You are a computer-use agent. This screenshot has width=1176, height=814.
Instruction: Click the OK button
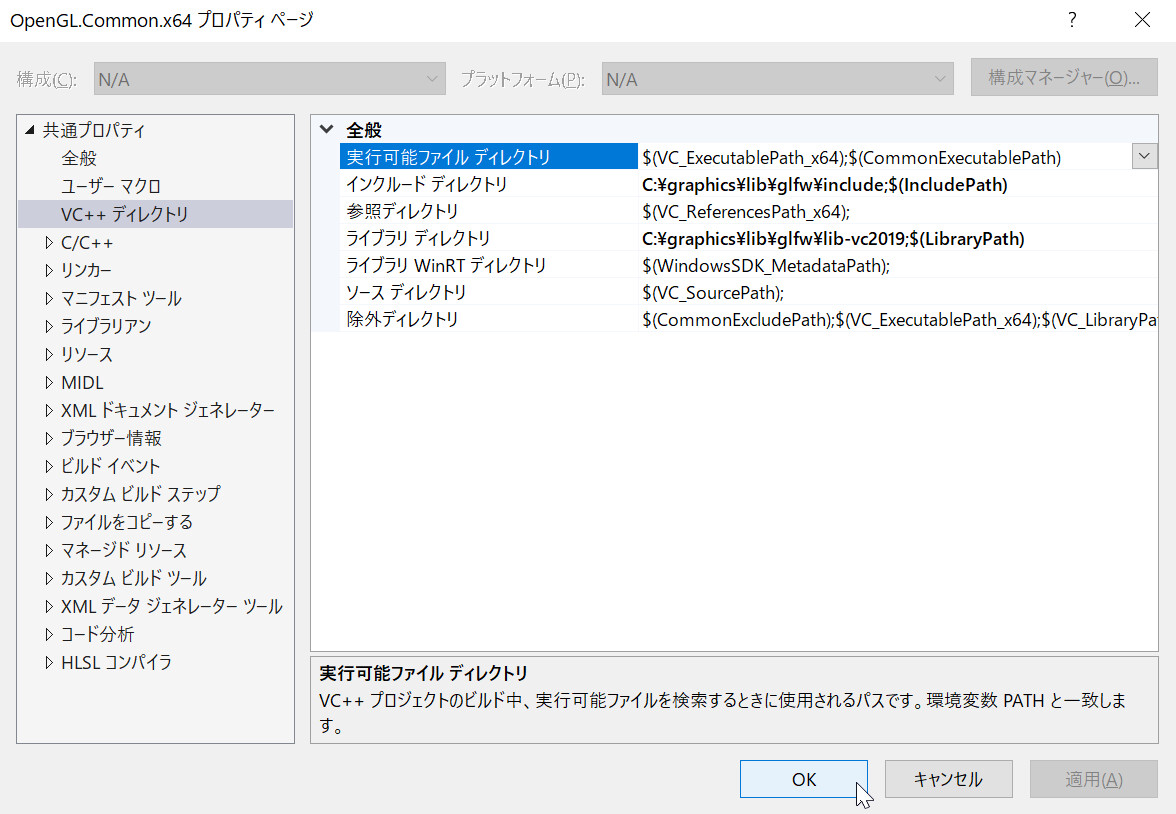(803, 779)
